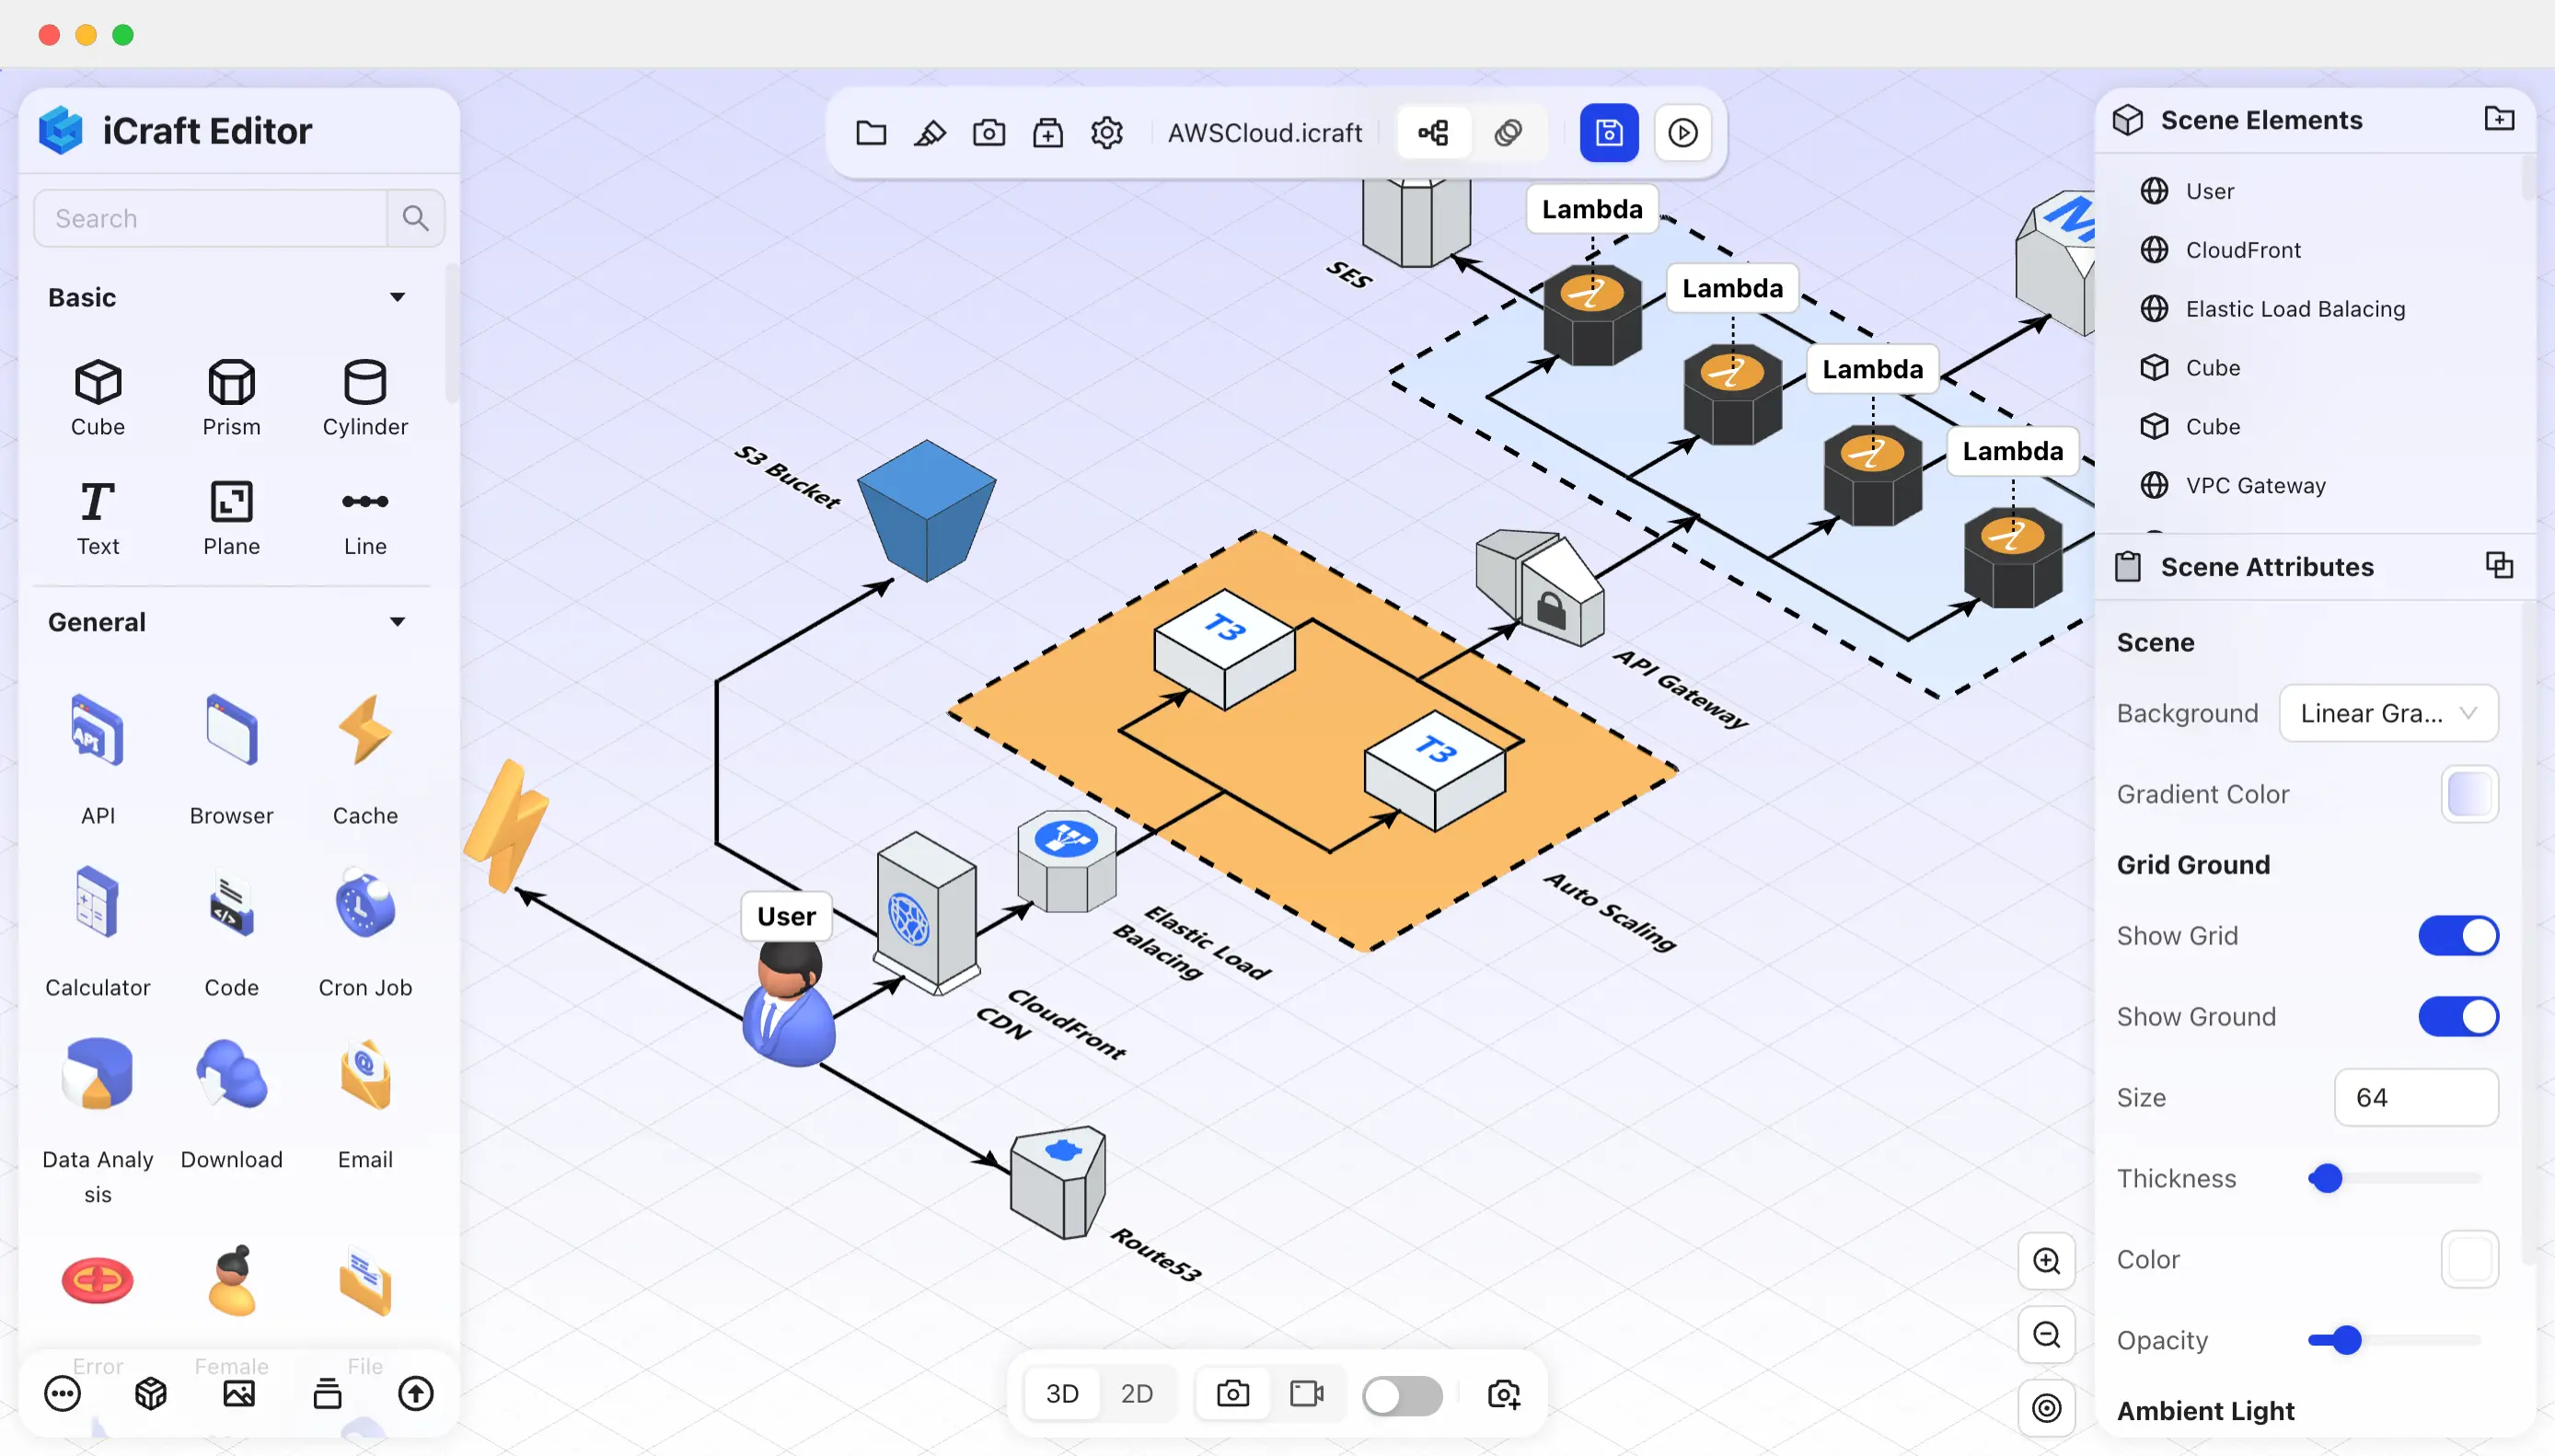The width and height of the screenshot is (2555, 1456).
Task: Switch to 2D view mode
Action: [1137, 1394]
